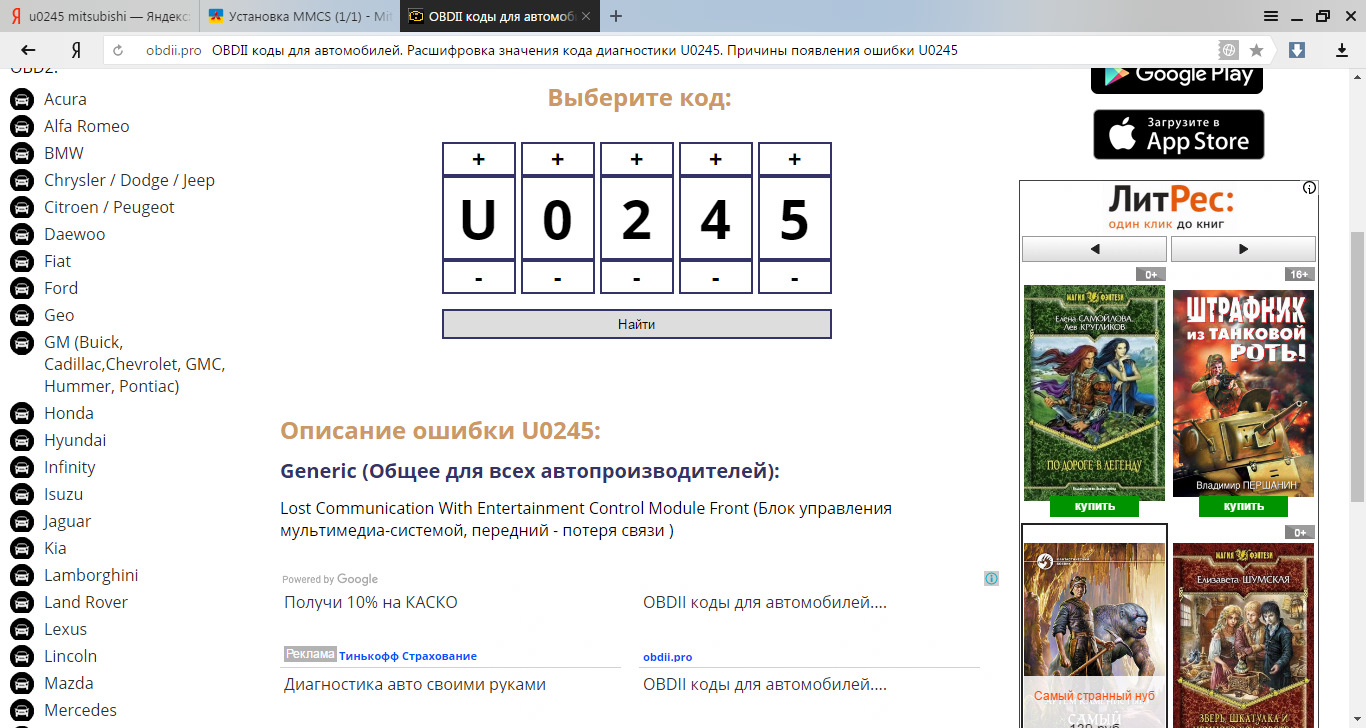Click the car icon beside Lexus
The width and height of the screenshot is (1366, 728).
point(21,629)
